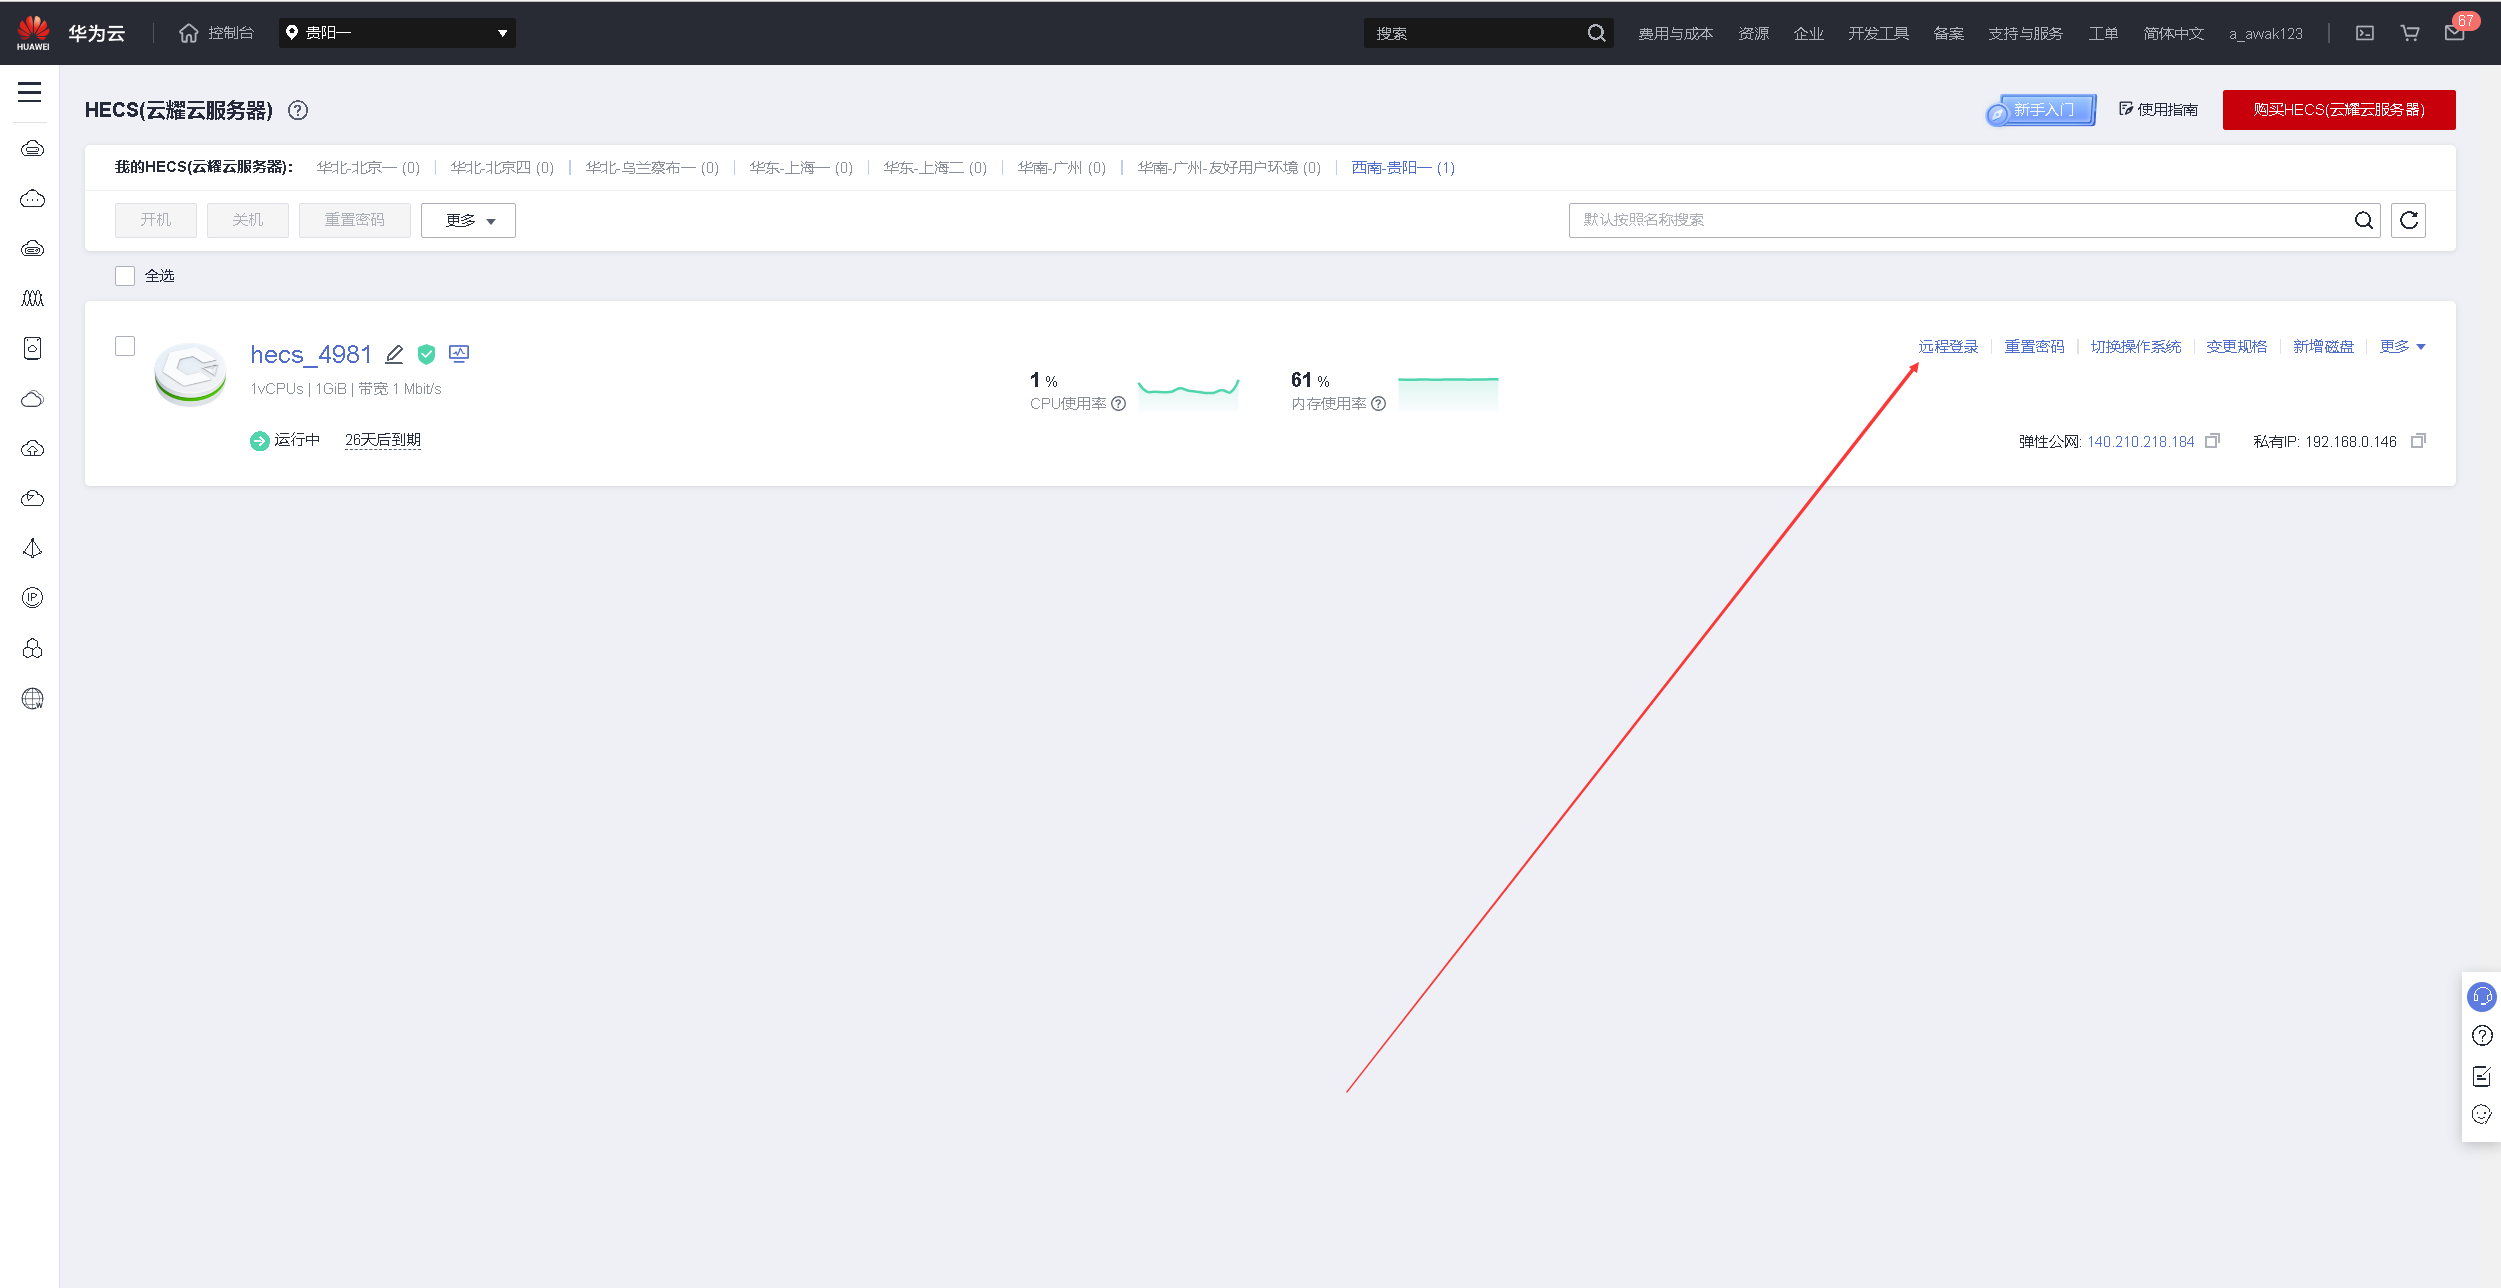Copy the elastic public IP address

click(2212, 441)
